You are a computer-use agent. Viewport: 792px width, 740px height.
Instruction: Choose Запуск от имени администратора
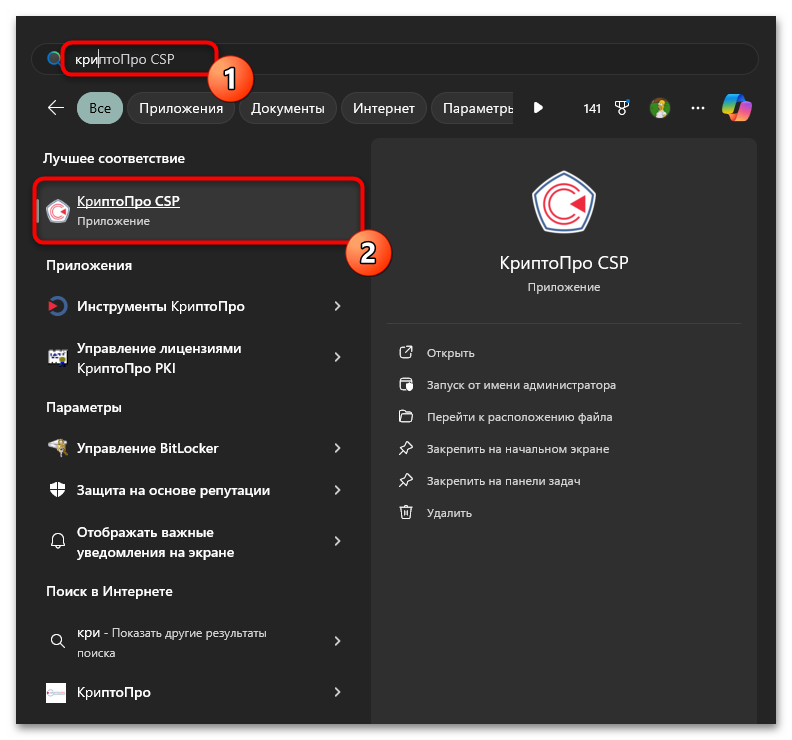click(x=521, y=385)
